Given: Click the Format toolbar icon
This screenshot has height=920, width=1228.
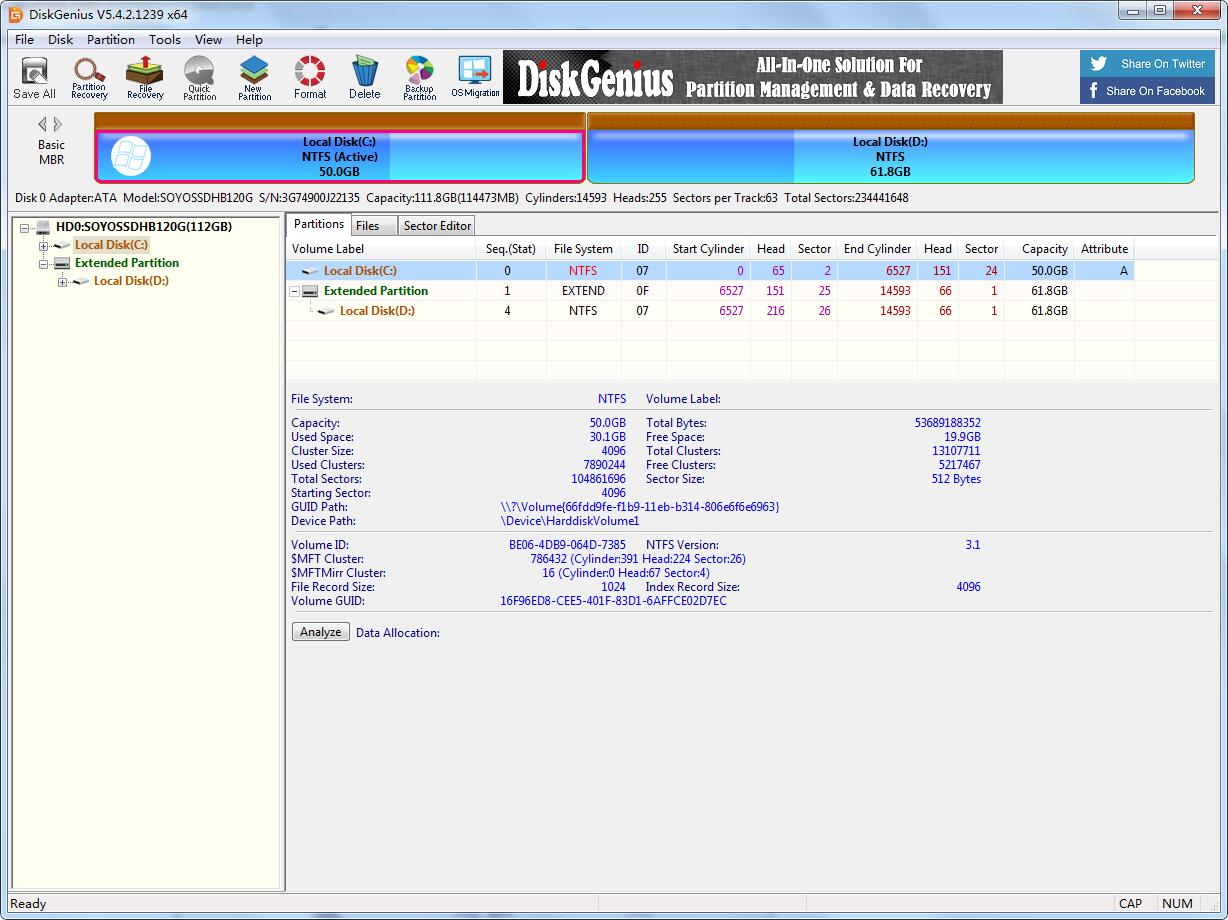Looking at the screenshot, I should (x=310, y=78).
